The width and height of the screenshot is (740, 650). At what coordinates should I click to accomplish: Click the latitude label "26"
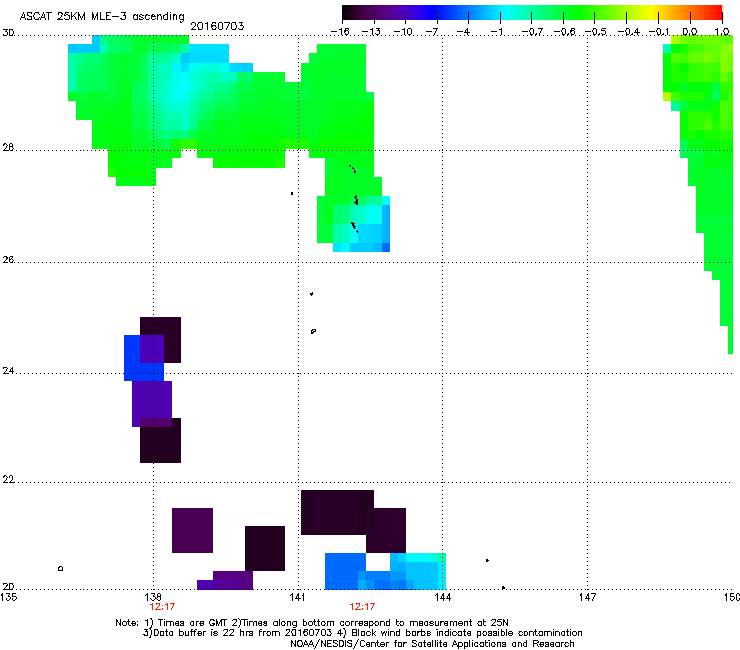[8, 260]
